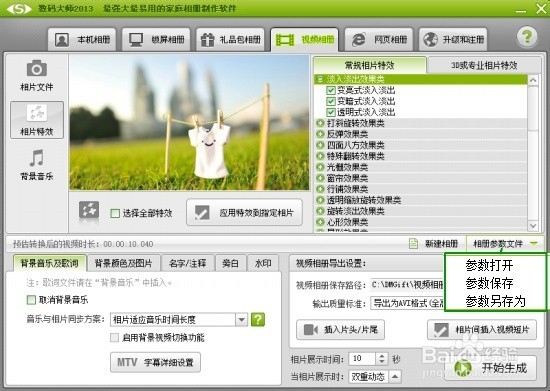The height and width of the screenshot is (391, 550).
Task: Click the 相片展示时间 value field
Action: pyautogui.click(x=362, y=359)
